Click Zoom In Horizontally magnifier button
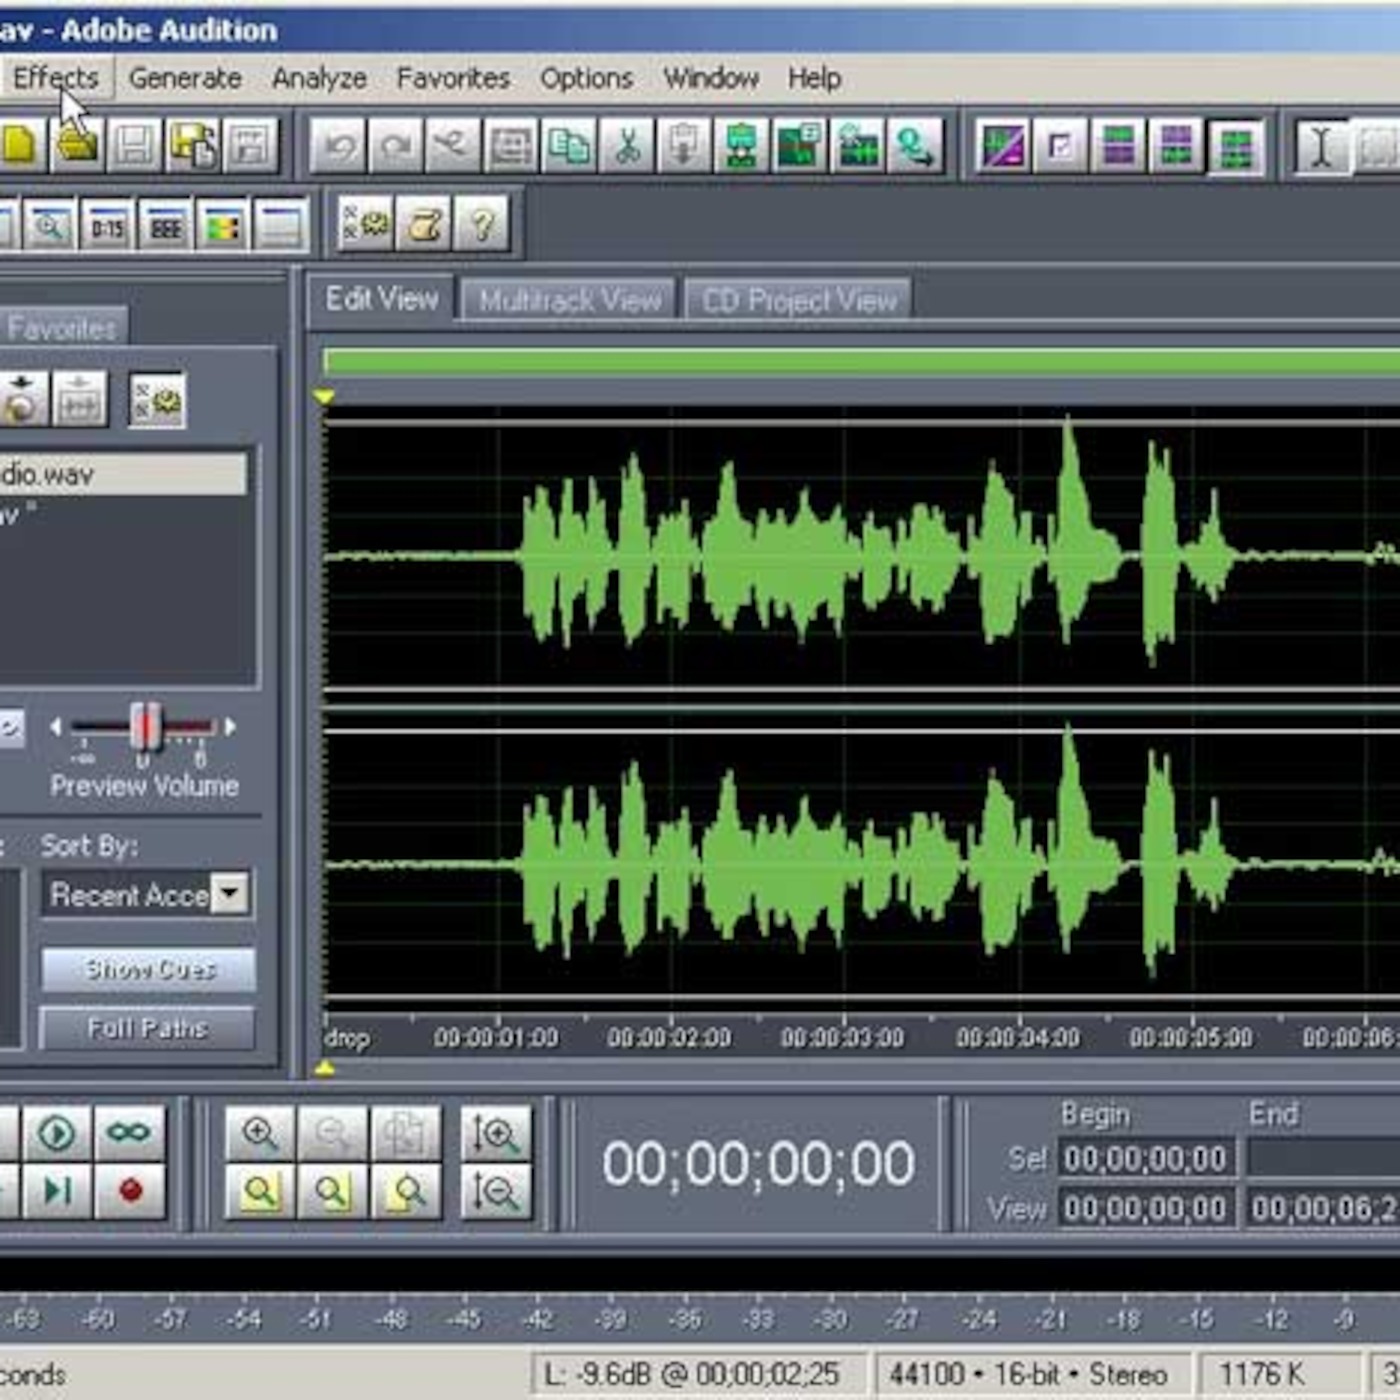 coord(260,1134)
